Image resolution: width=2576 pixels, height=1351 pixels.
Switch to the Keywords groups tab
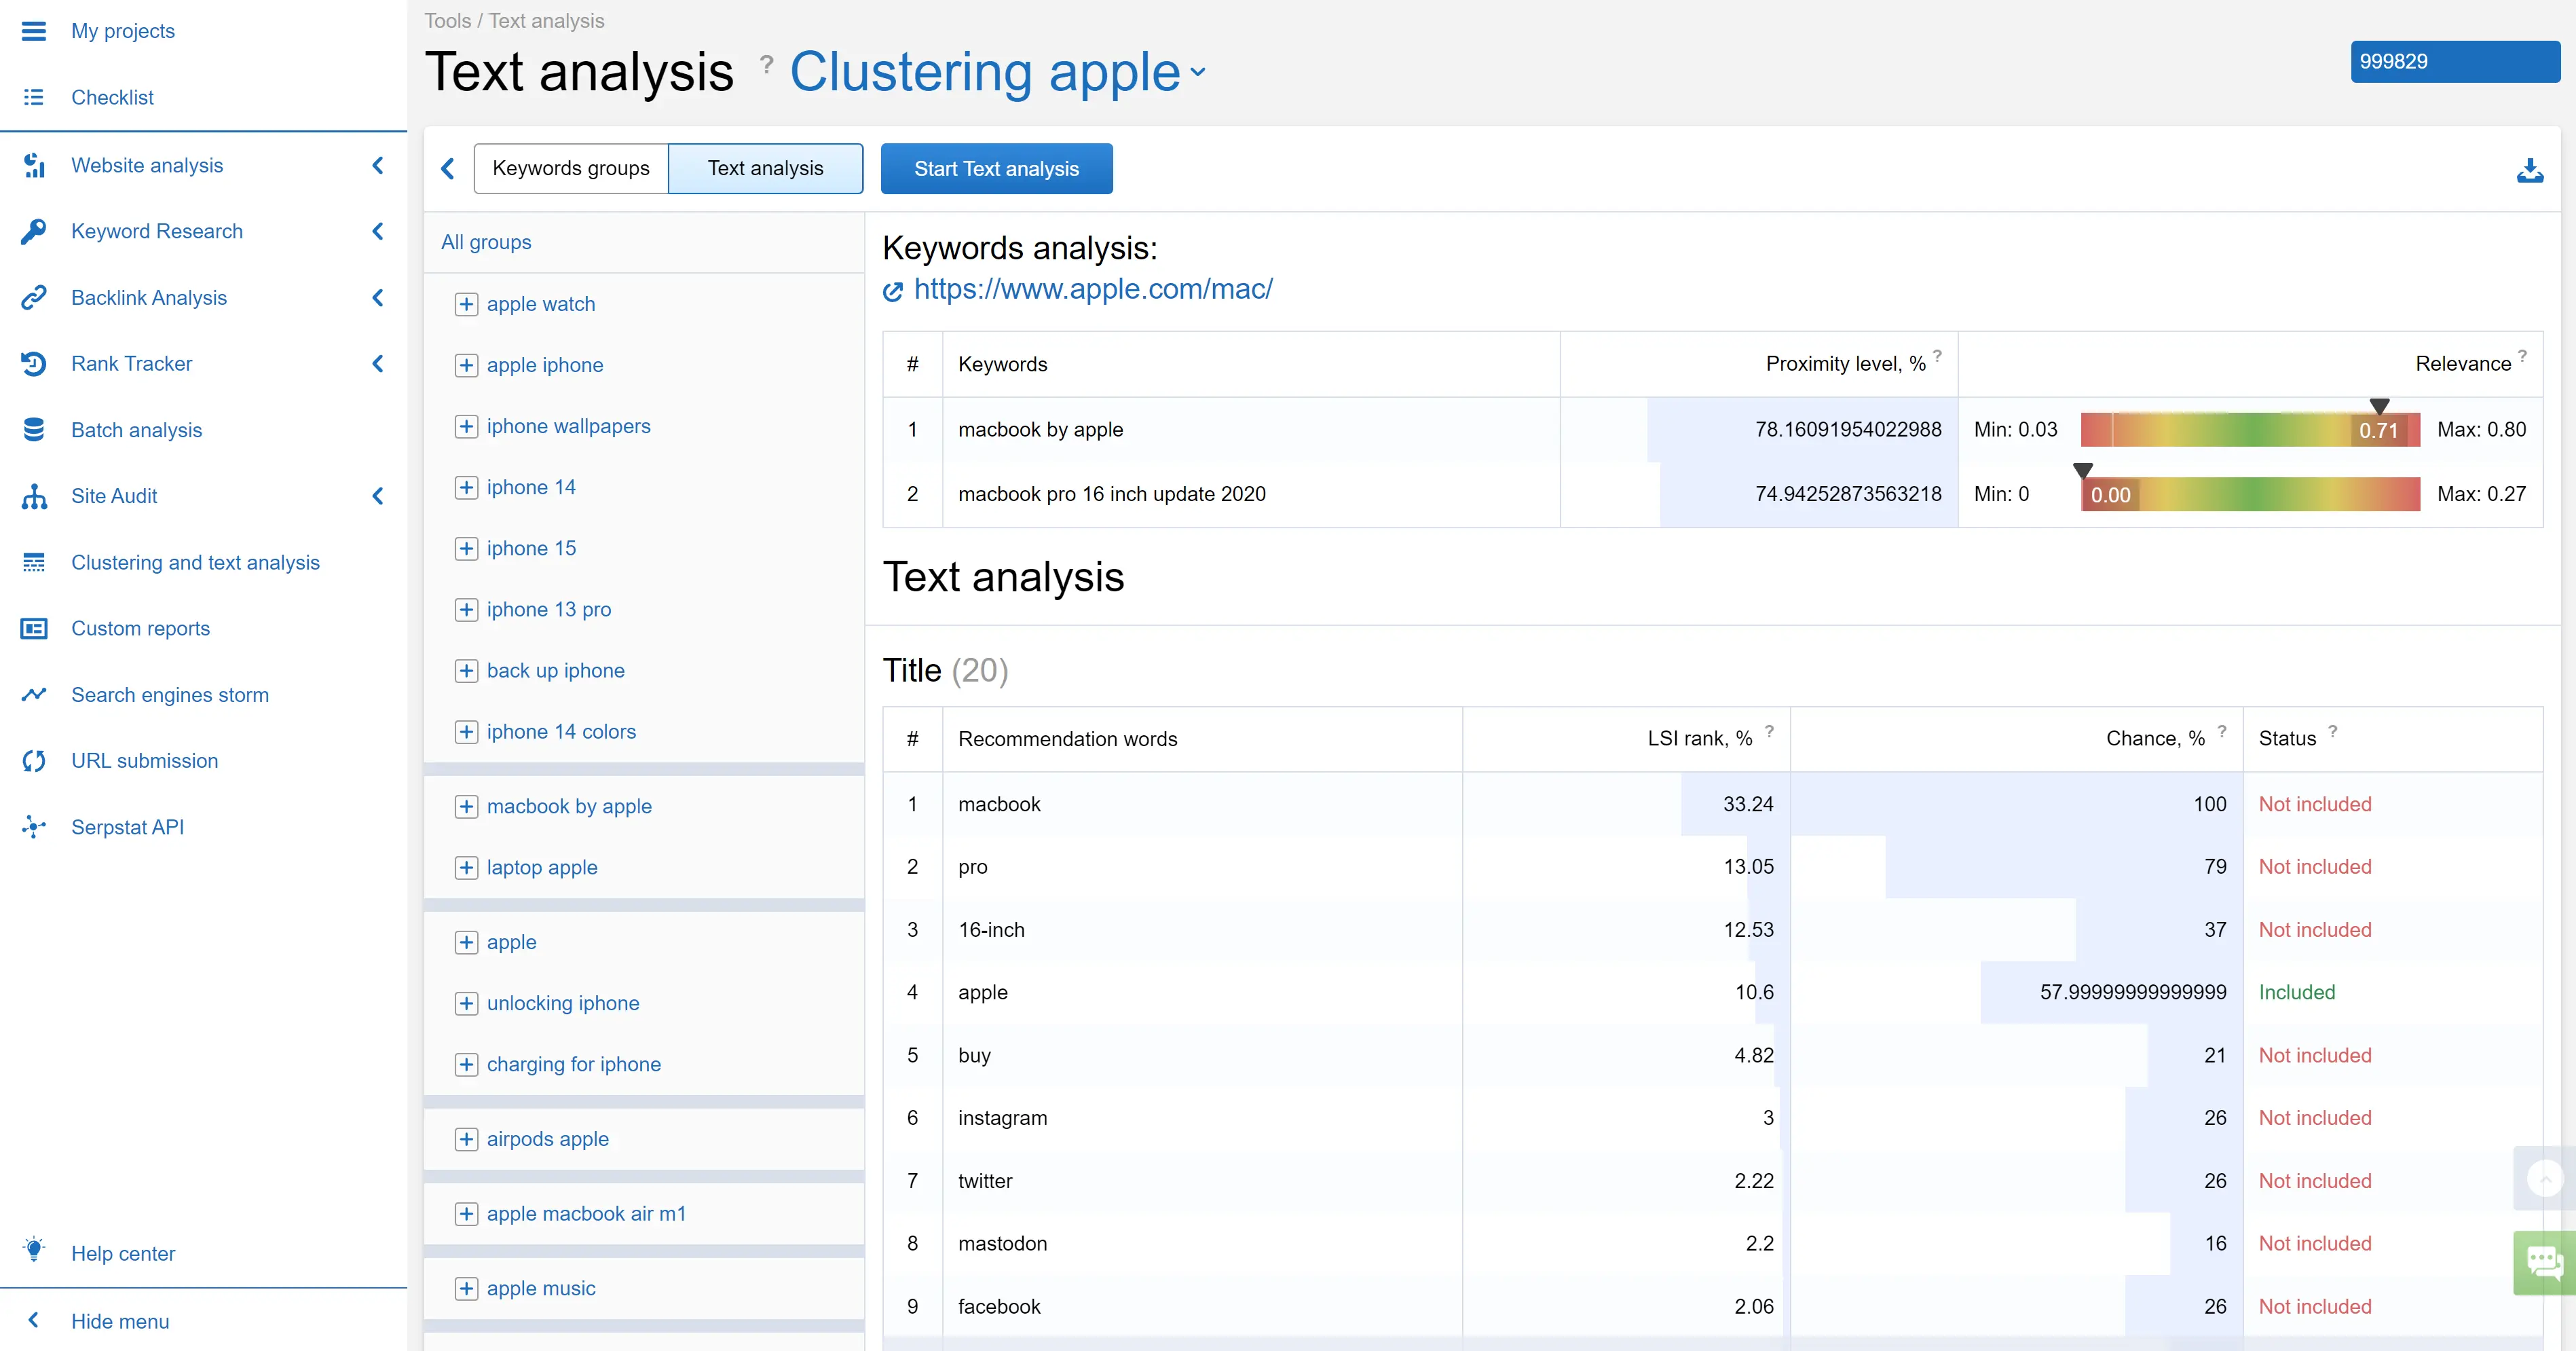pos(570,169)
